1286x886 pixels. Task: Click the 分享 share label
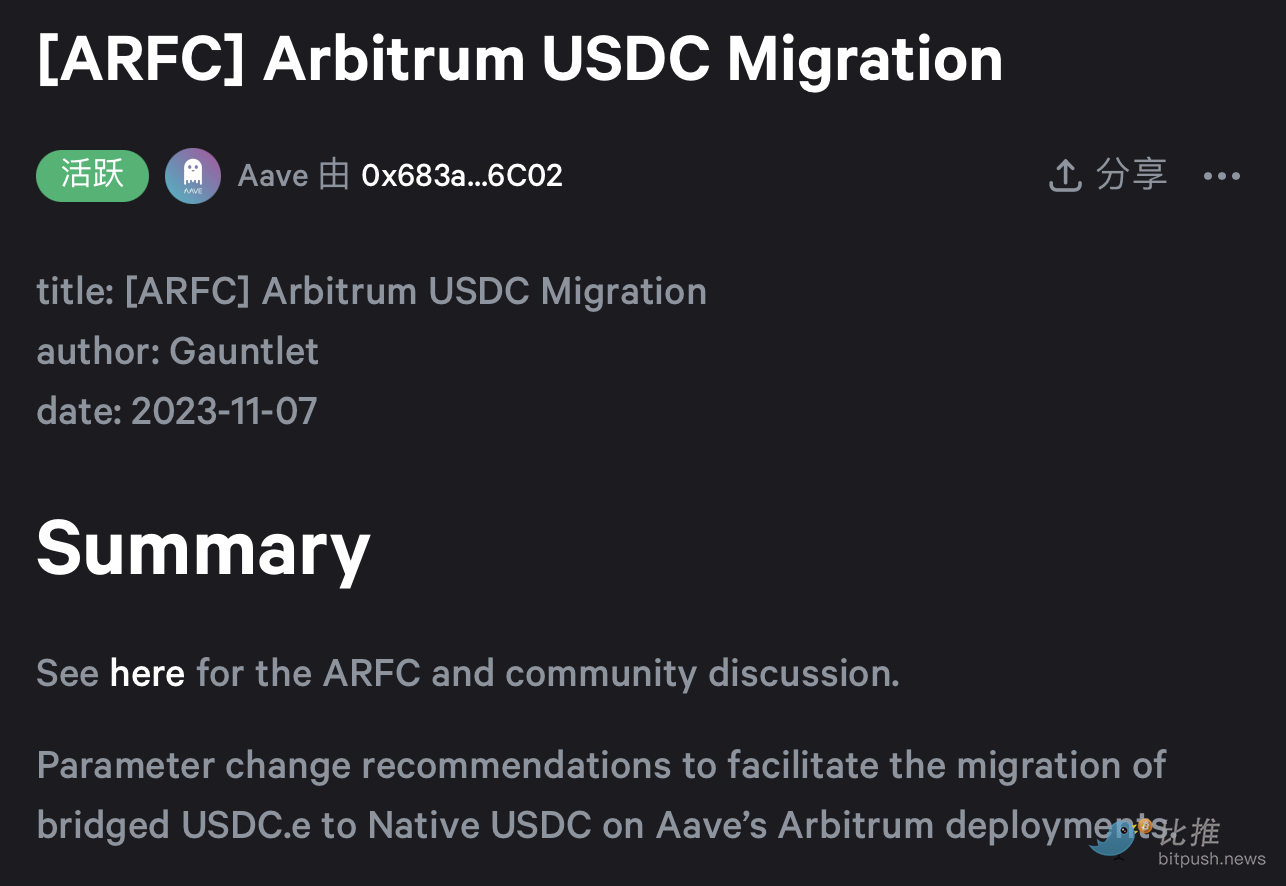point(1131,175)
